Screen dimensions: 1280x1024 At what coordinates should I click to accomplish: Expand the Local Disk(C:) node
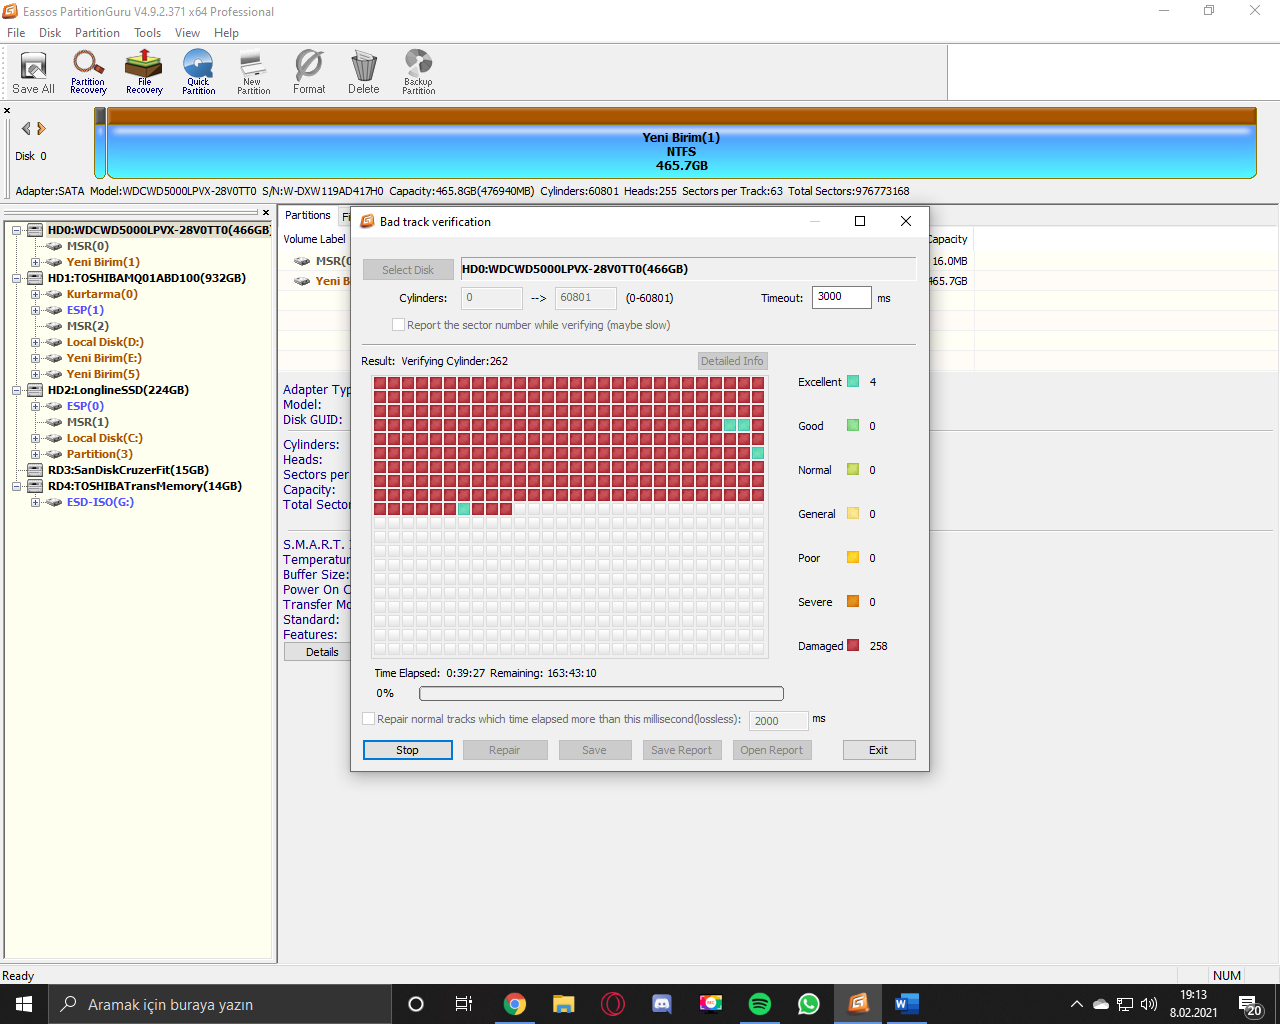(x=35, y=438)
